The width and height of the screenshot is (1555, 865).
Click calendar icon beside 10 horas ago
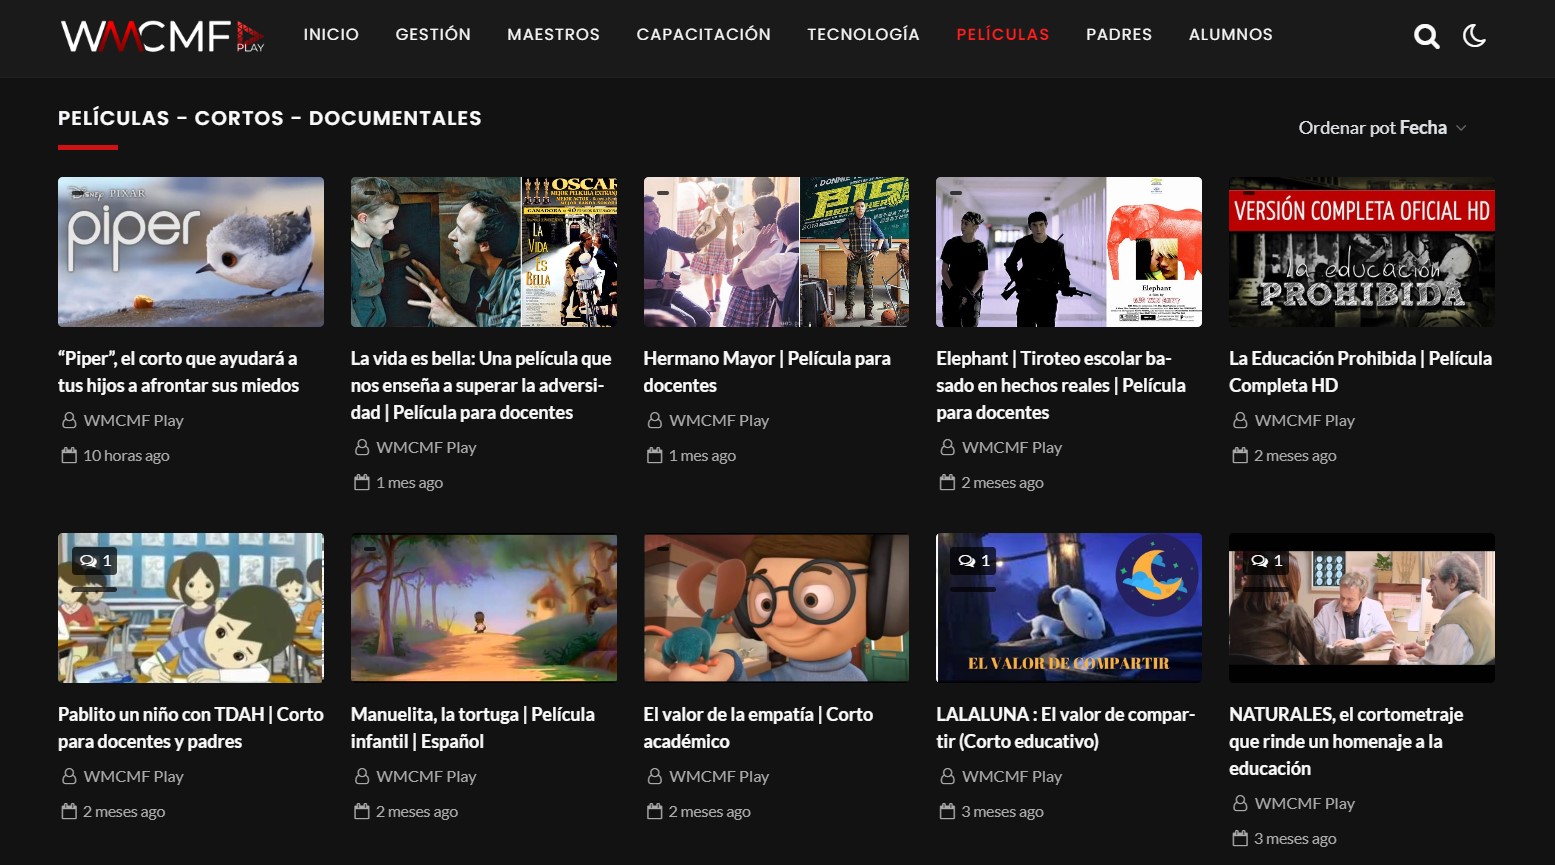(x=69, y=456)
